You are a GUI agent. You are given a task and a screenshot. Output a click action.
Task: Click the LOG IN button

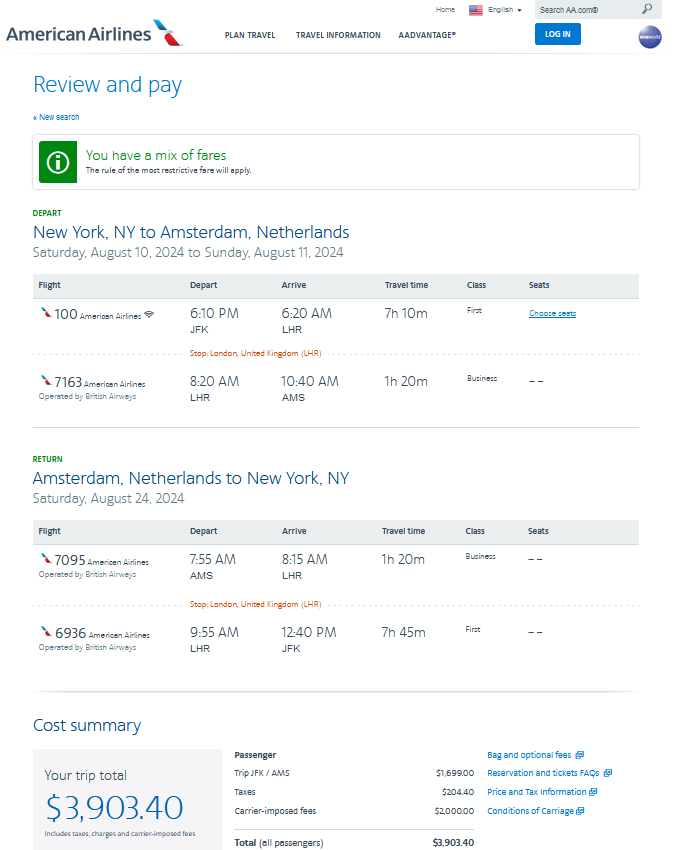pyautogui.click(x=557, y=33)
